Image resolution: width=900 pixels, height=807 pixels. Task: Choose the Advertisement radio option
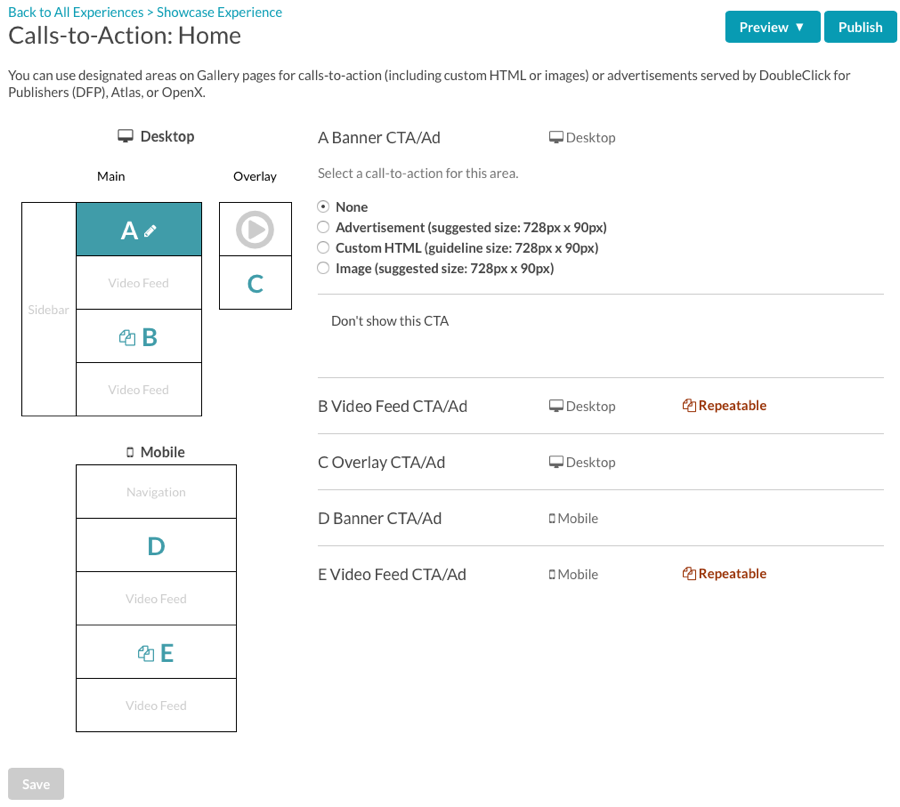(x=324, y=227)
